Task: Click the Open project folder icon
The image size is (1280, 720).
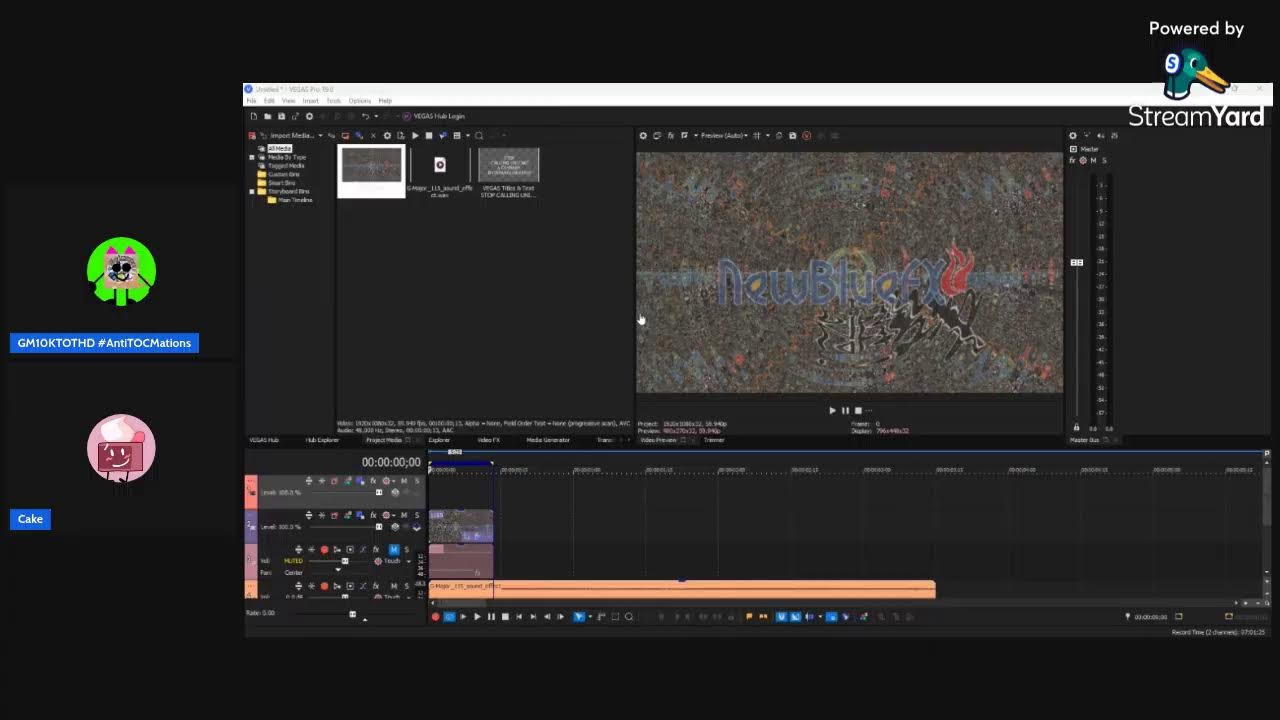Action: [267, 116]
